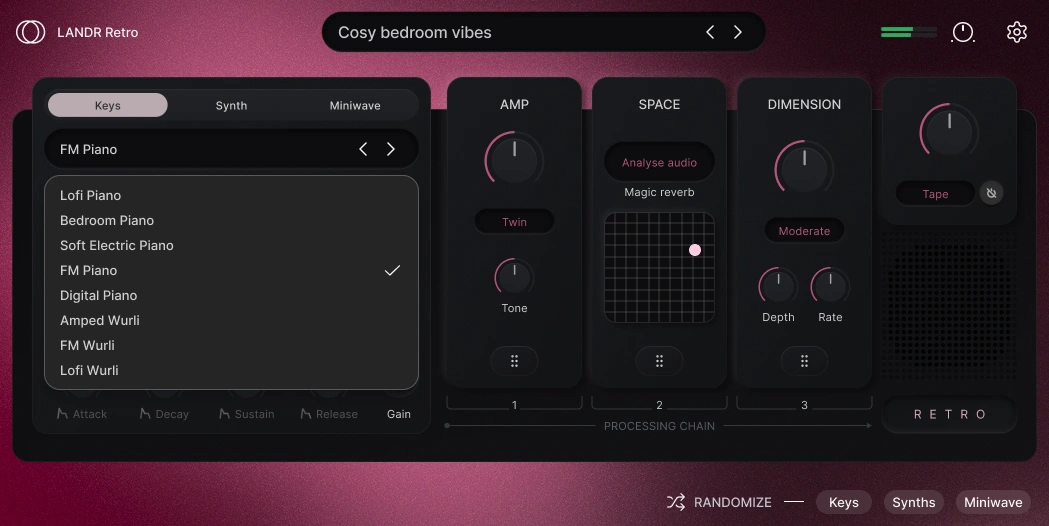Screen dimensions: 1049x526
Task: Click the Gain label
Action: point(399,414)
